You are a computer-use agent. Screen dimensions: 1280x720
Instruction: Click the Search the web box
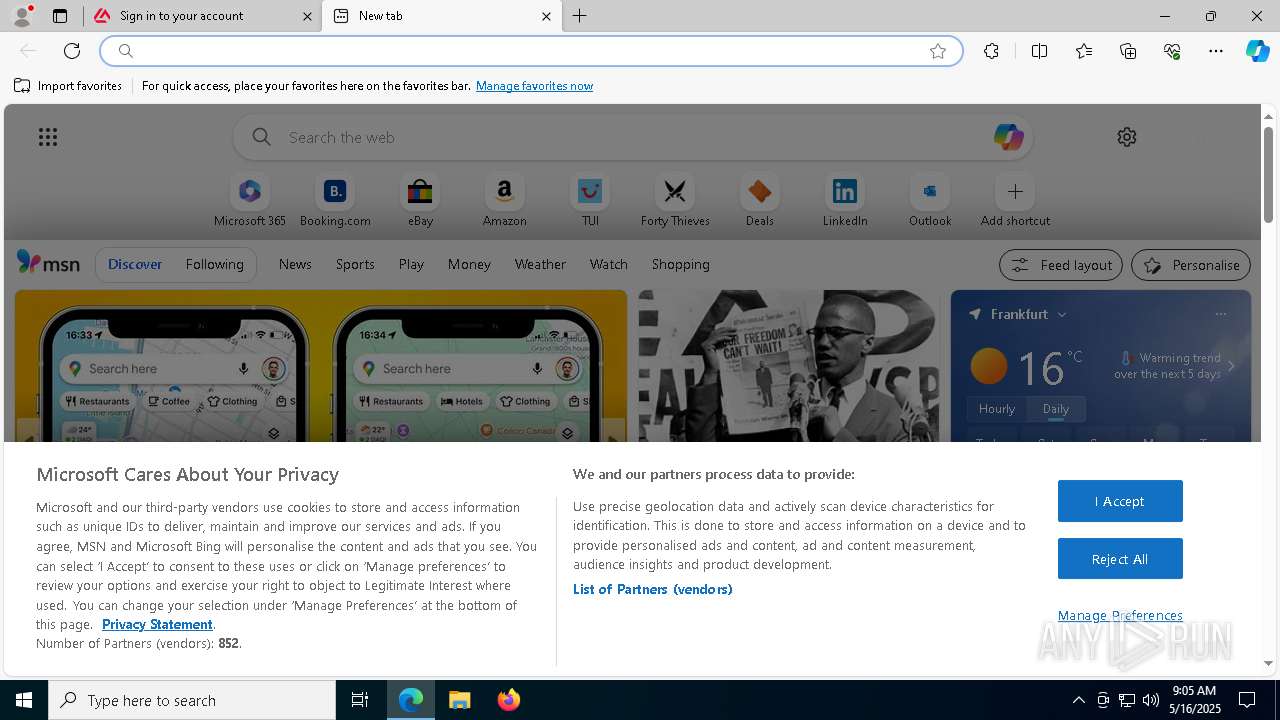[632, 137]
